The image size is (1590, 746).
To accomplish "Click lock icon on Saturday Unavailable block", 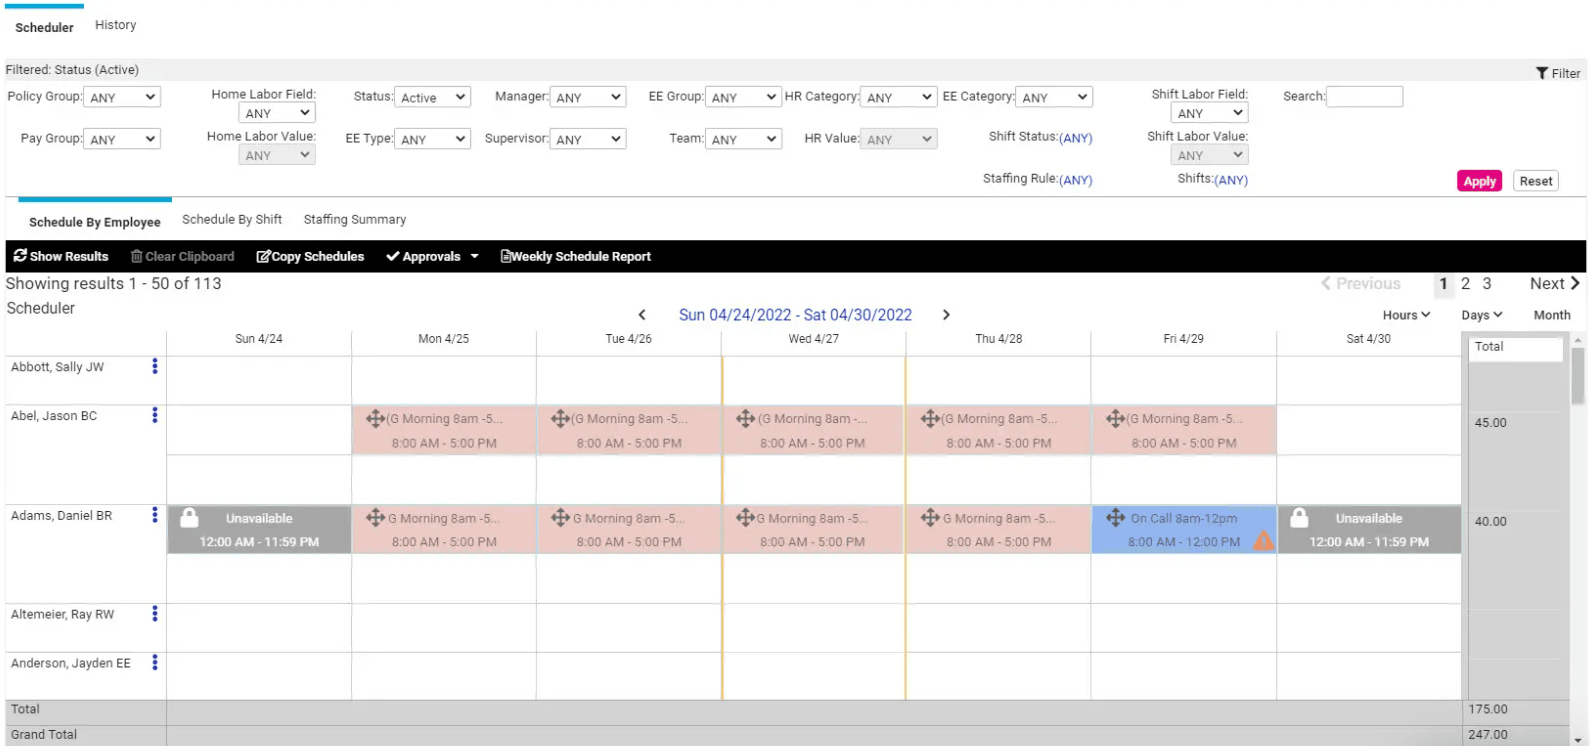I will [x=1299, y=517].
